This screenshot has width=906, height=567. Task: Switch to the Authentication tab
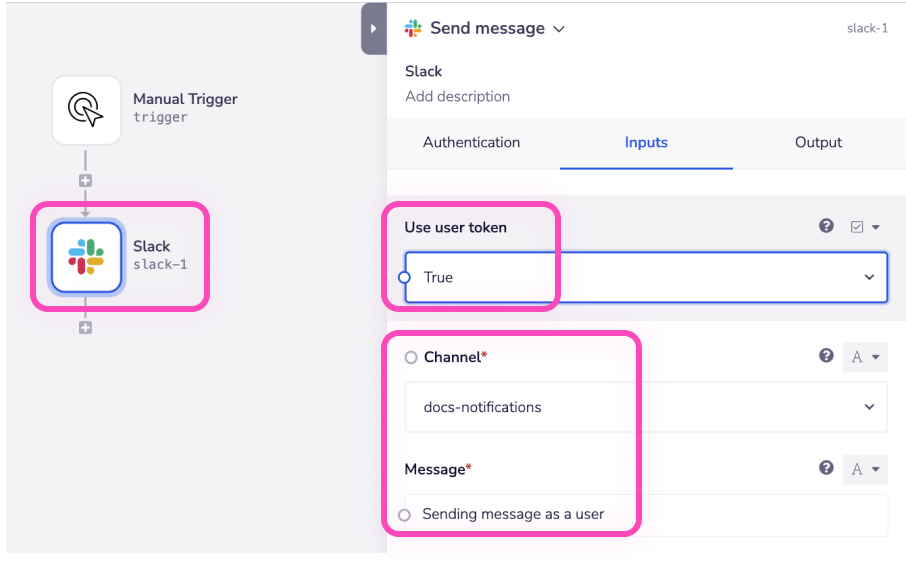pyautogui.click(x=471, y=142)
